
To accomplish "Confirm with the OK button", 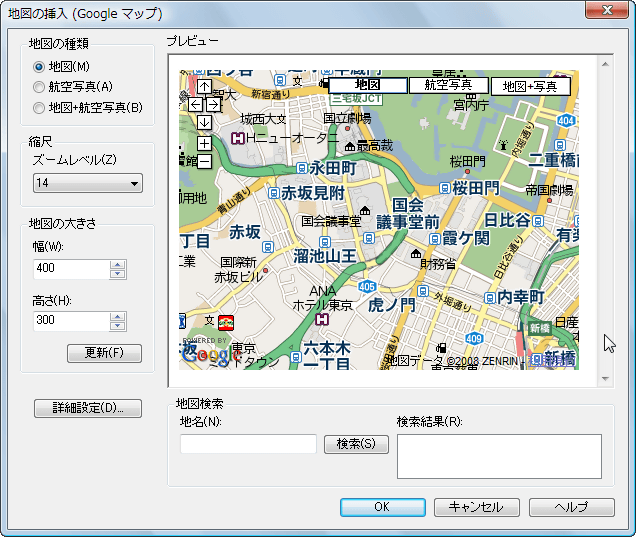I will click(382, 507).
